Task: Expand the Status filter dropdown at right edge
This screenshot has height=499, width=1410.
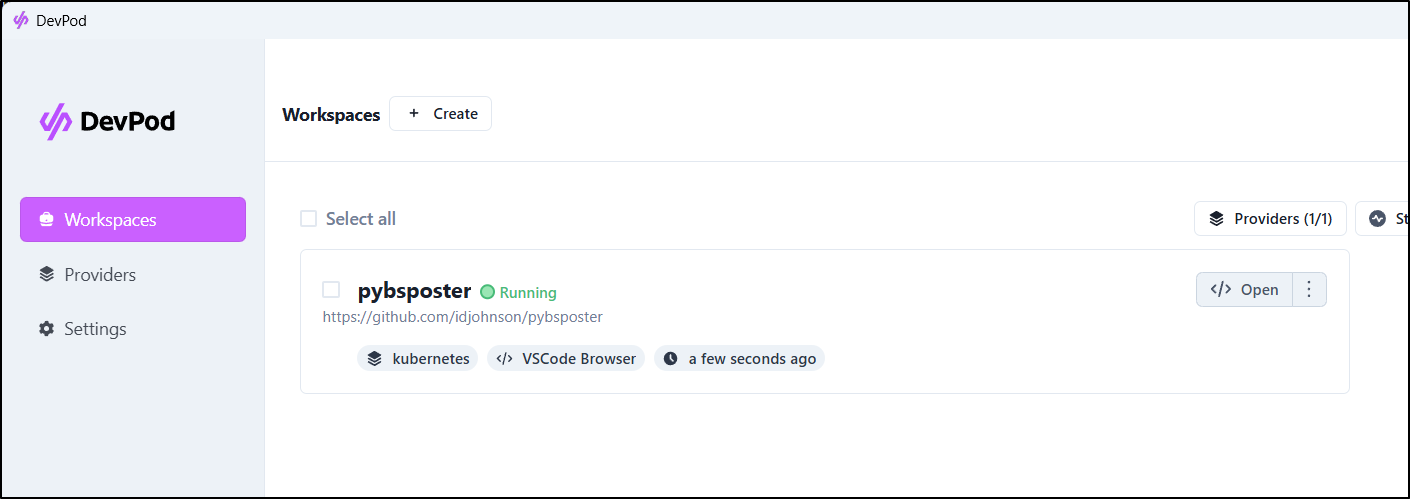Action: (x=1383, y=218)
